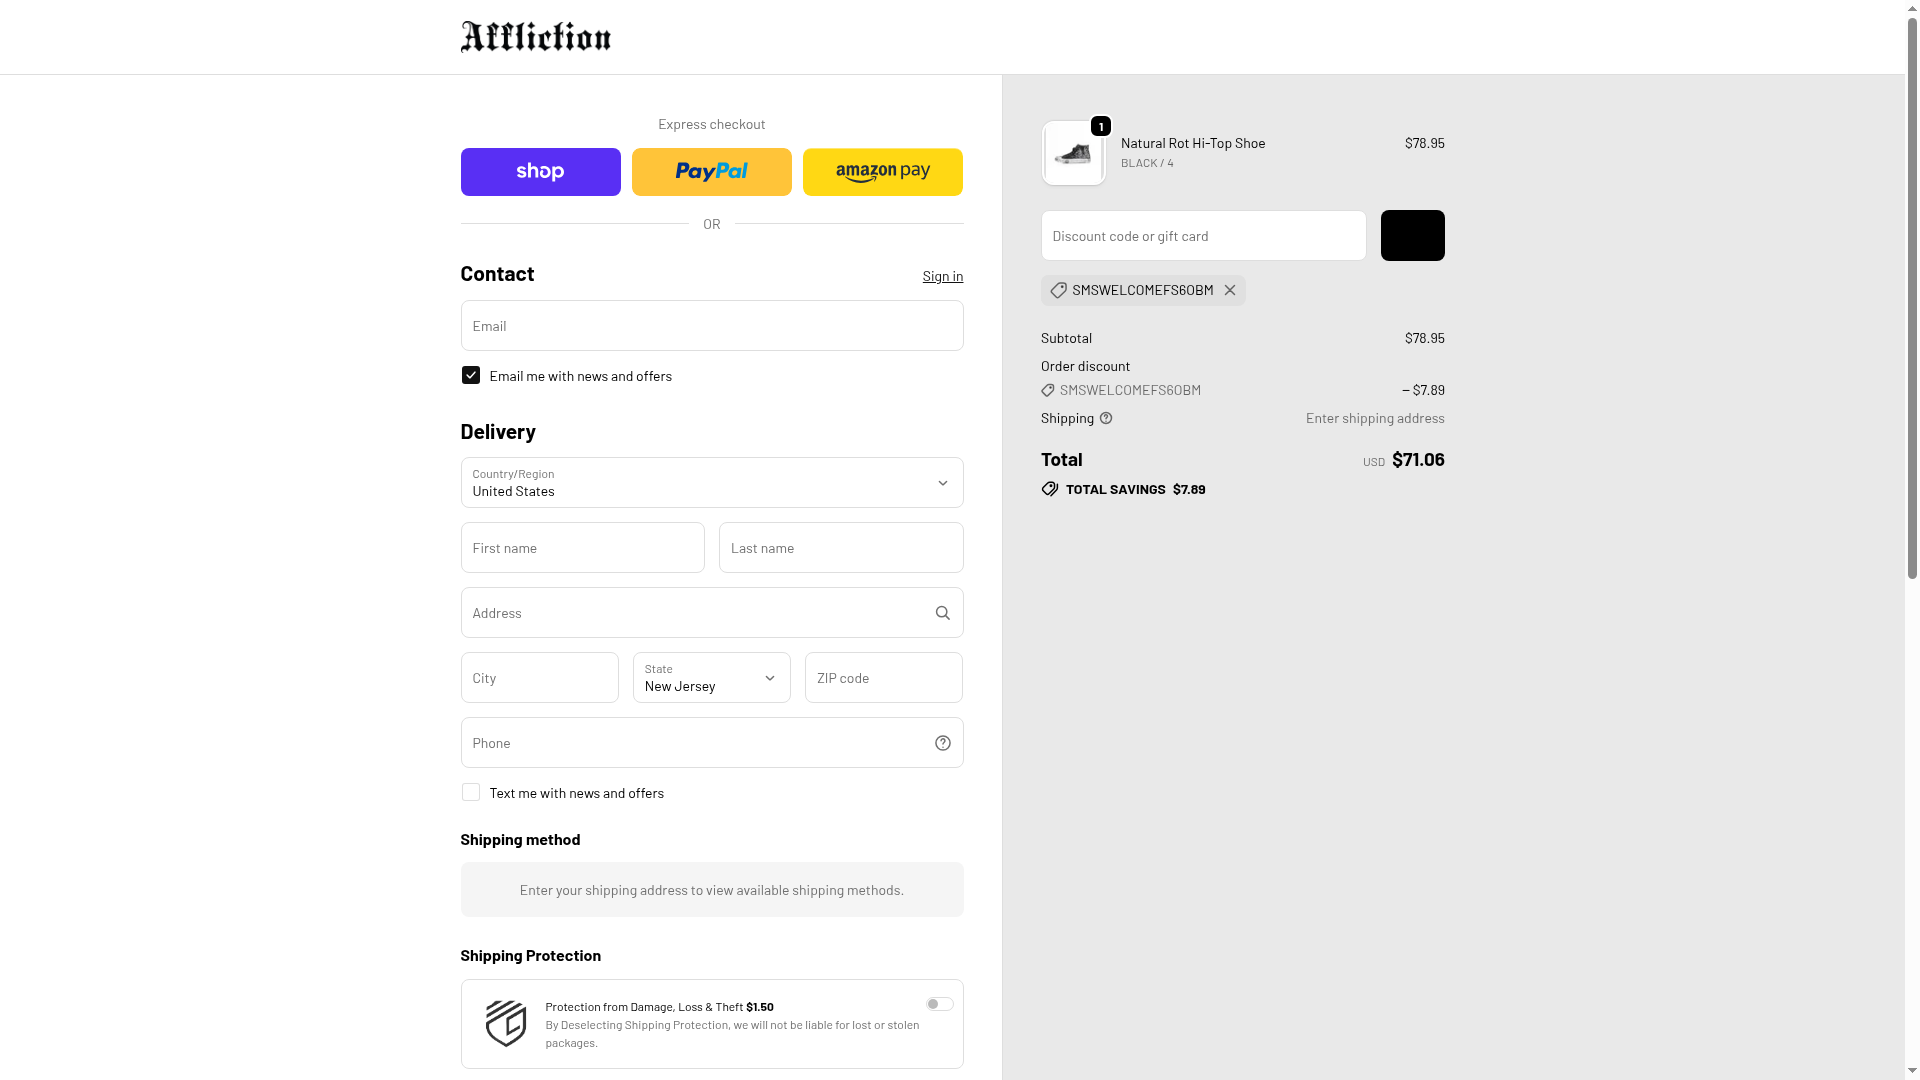1920x1080 pixels.
Task: Click the Discount code or gift card field
Action: click(x=1203, y=236)
